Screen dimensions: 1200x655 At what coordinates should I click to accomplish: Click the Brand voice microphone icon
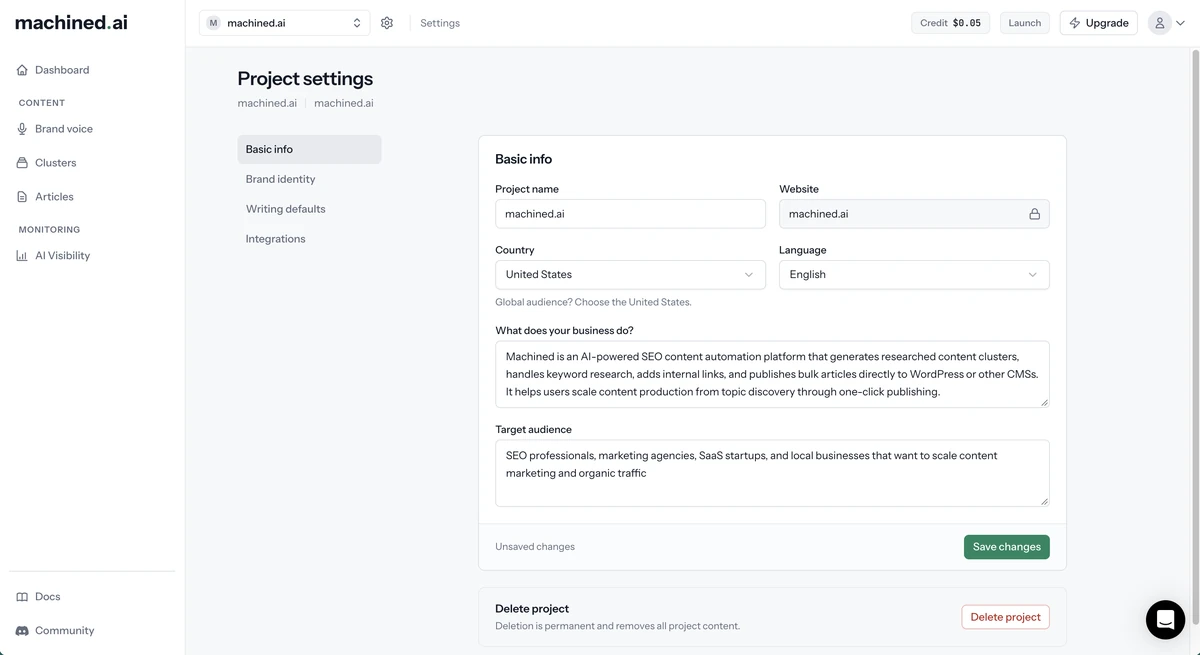(x=22, y=129)
